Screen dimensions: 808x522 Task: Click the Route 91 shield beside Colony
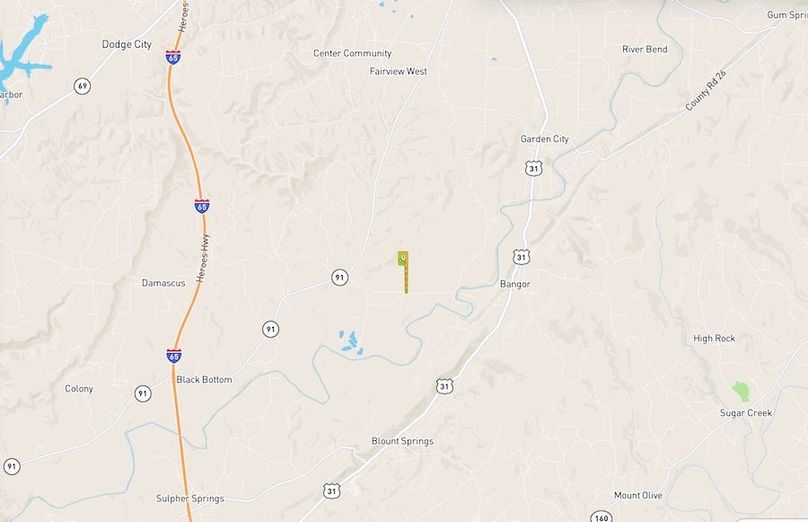(x=143, y=394)
